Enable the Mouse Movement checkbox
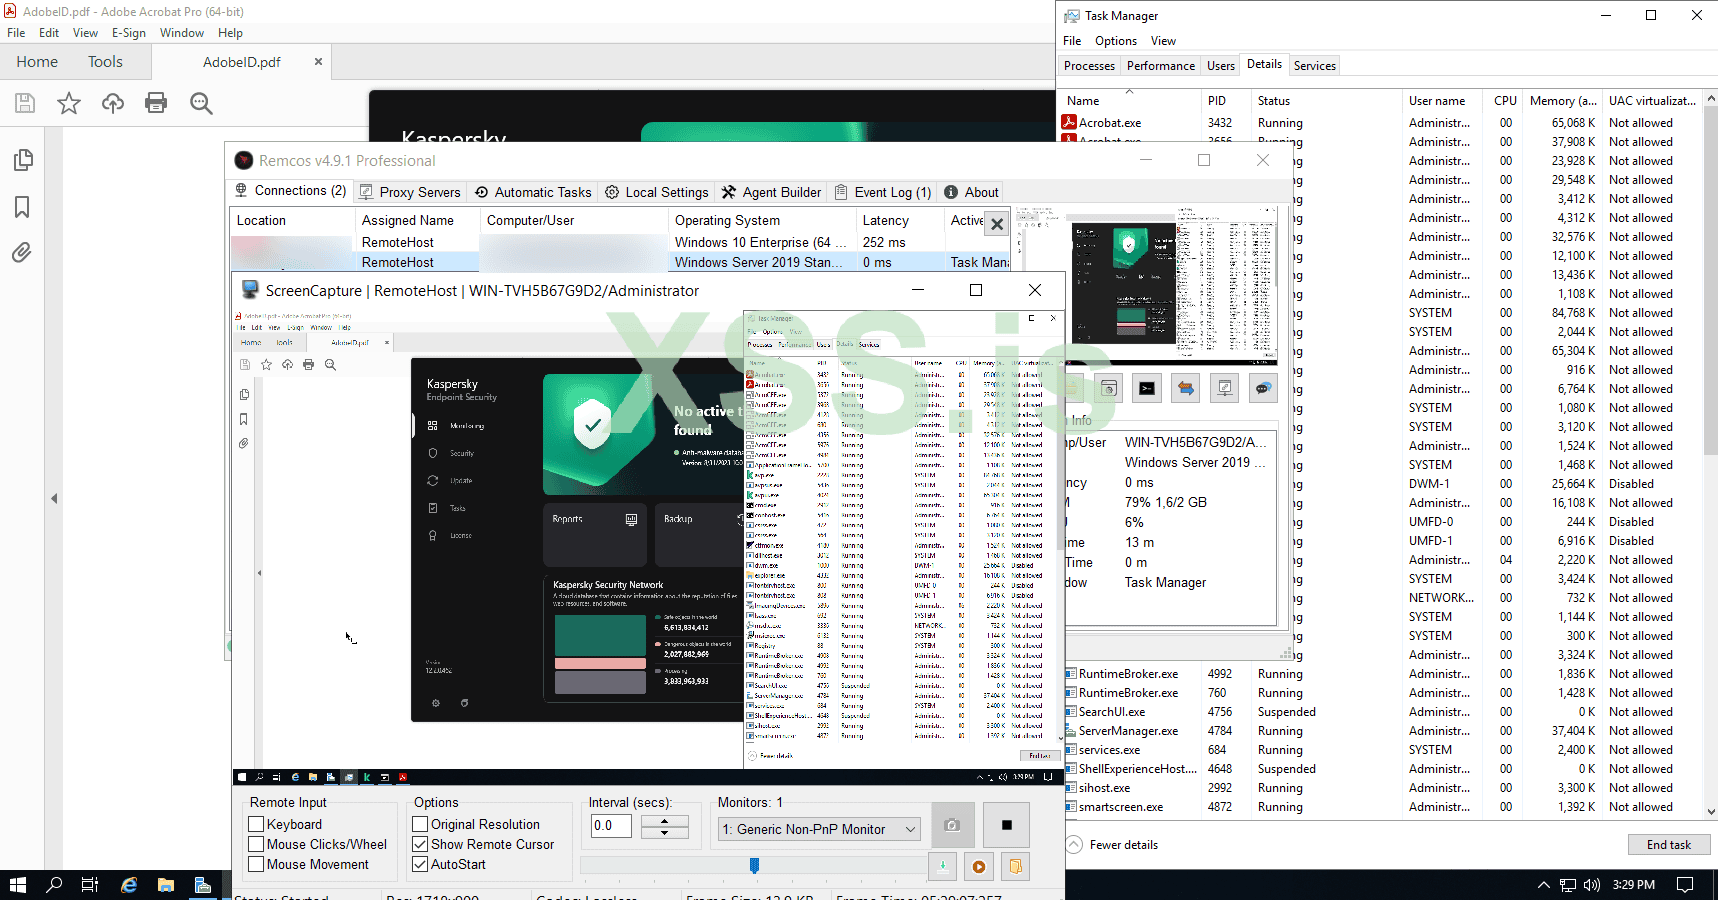Screen dimensions: 1718x900 [x=256, y=864]
